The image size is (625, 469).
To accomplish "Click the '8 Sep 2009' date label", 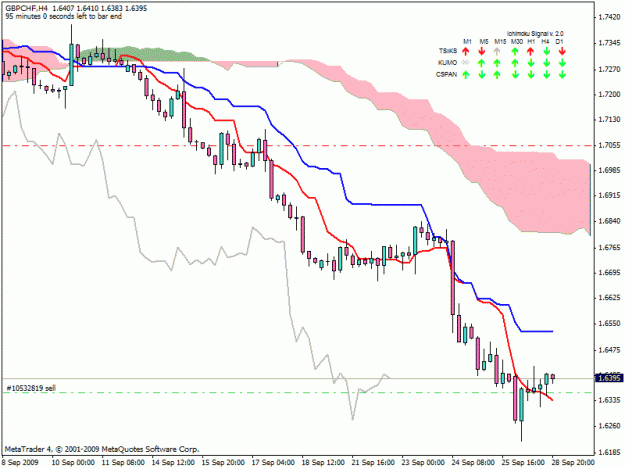I will point(21,462).
